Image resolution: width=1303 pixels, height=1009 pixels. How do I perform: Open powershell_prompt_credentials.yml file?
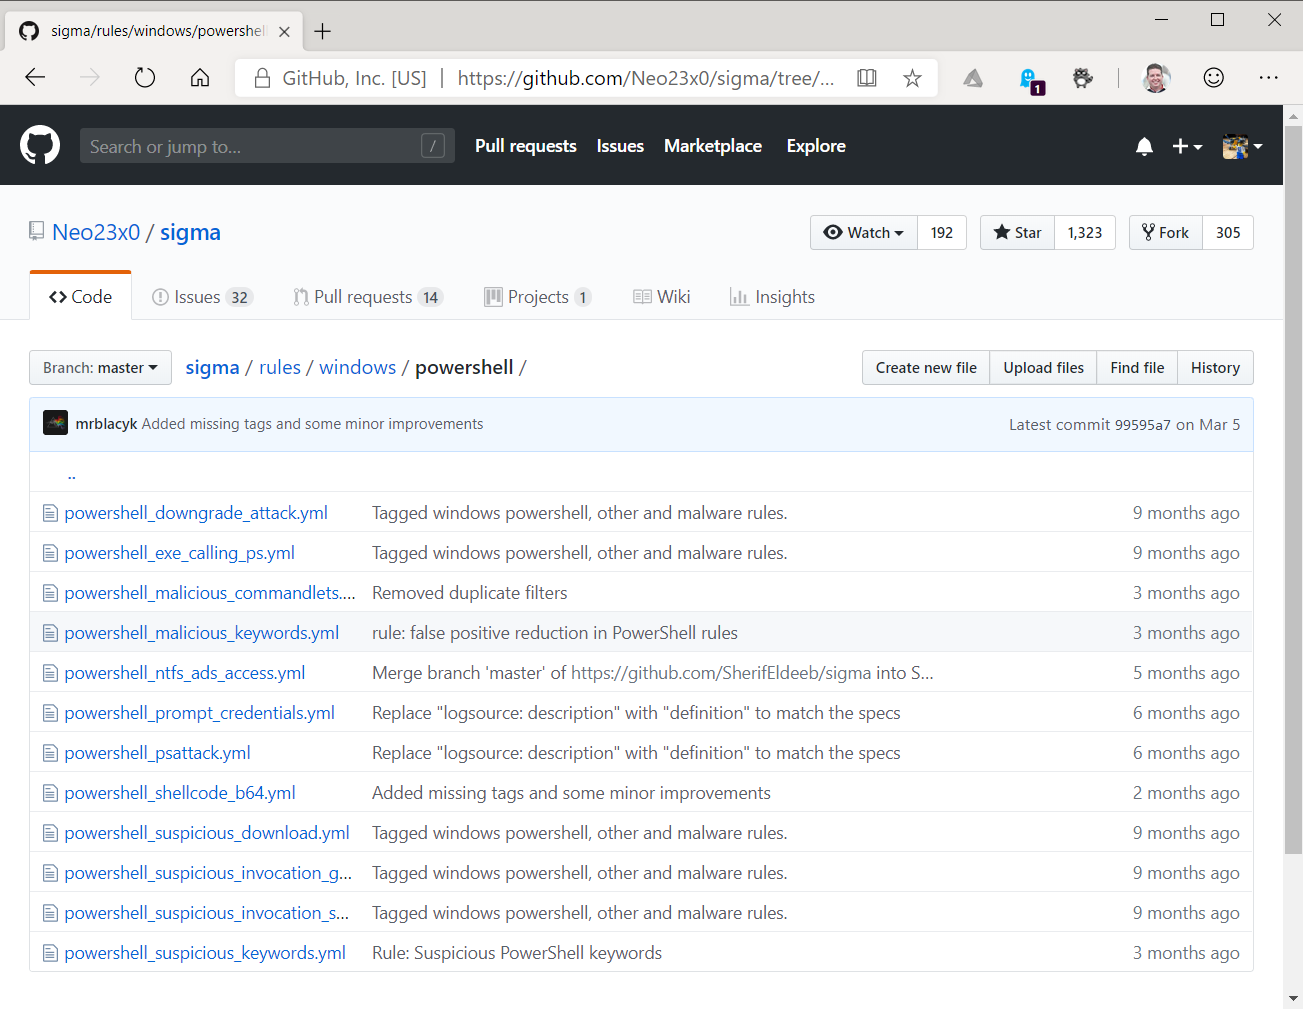point(200,713)
